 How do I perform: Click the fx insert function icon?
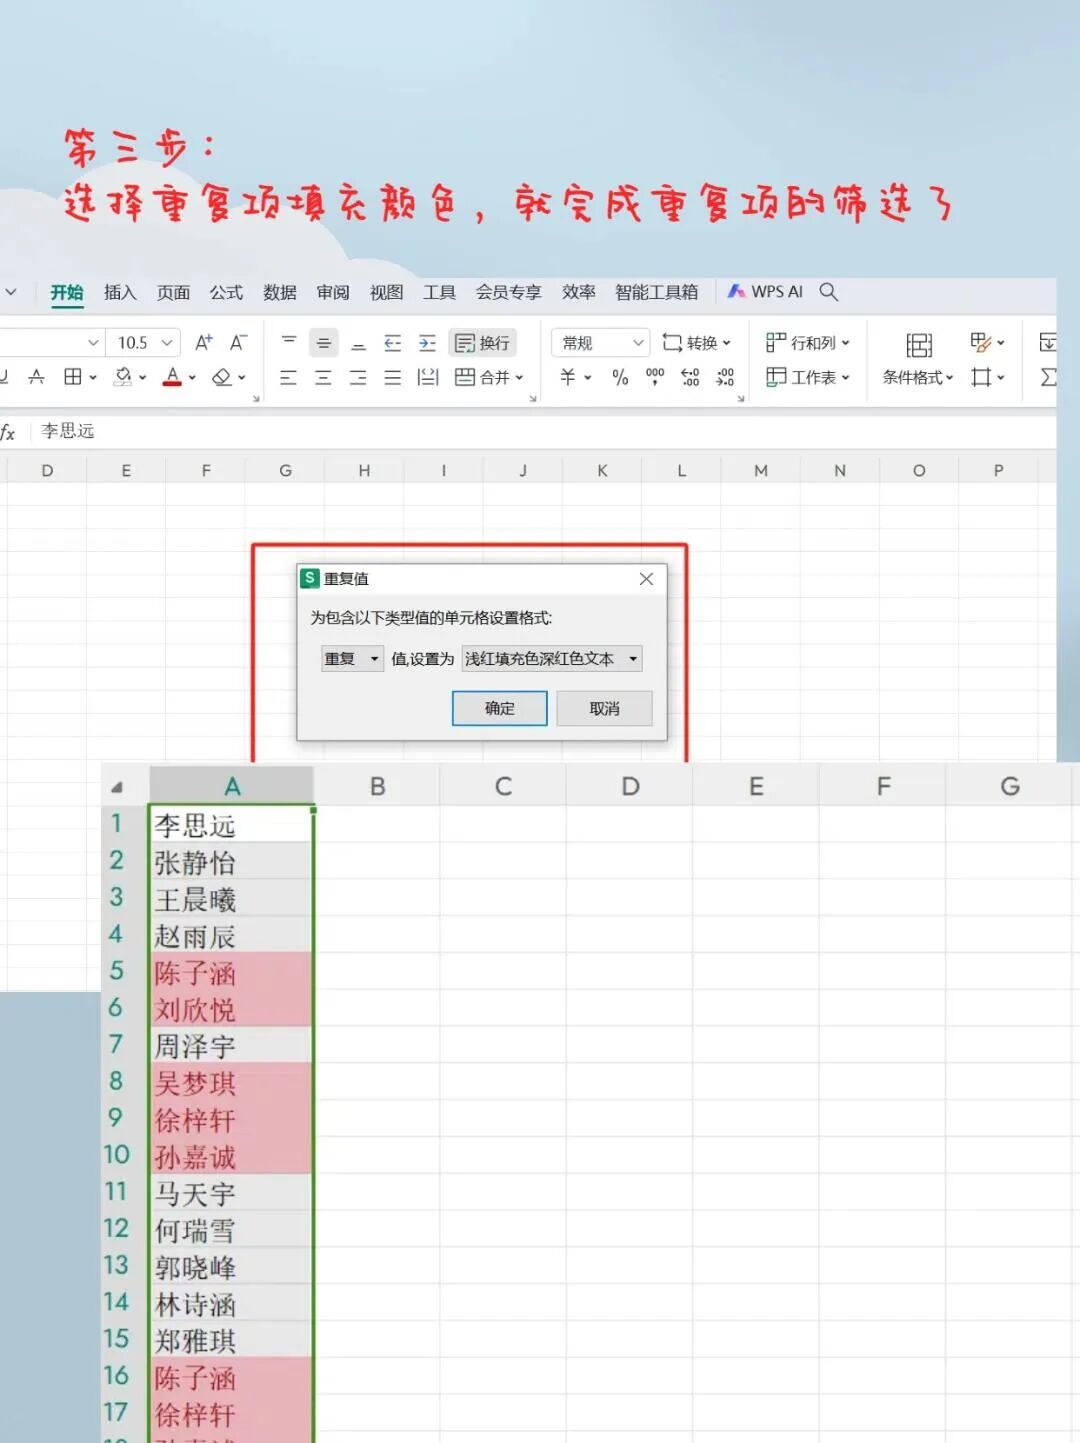pyautogui.click(x=8, y=432)
